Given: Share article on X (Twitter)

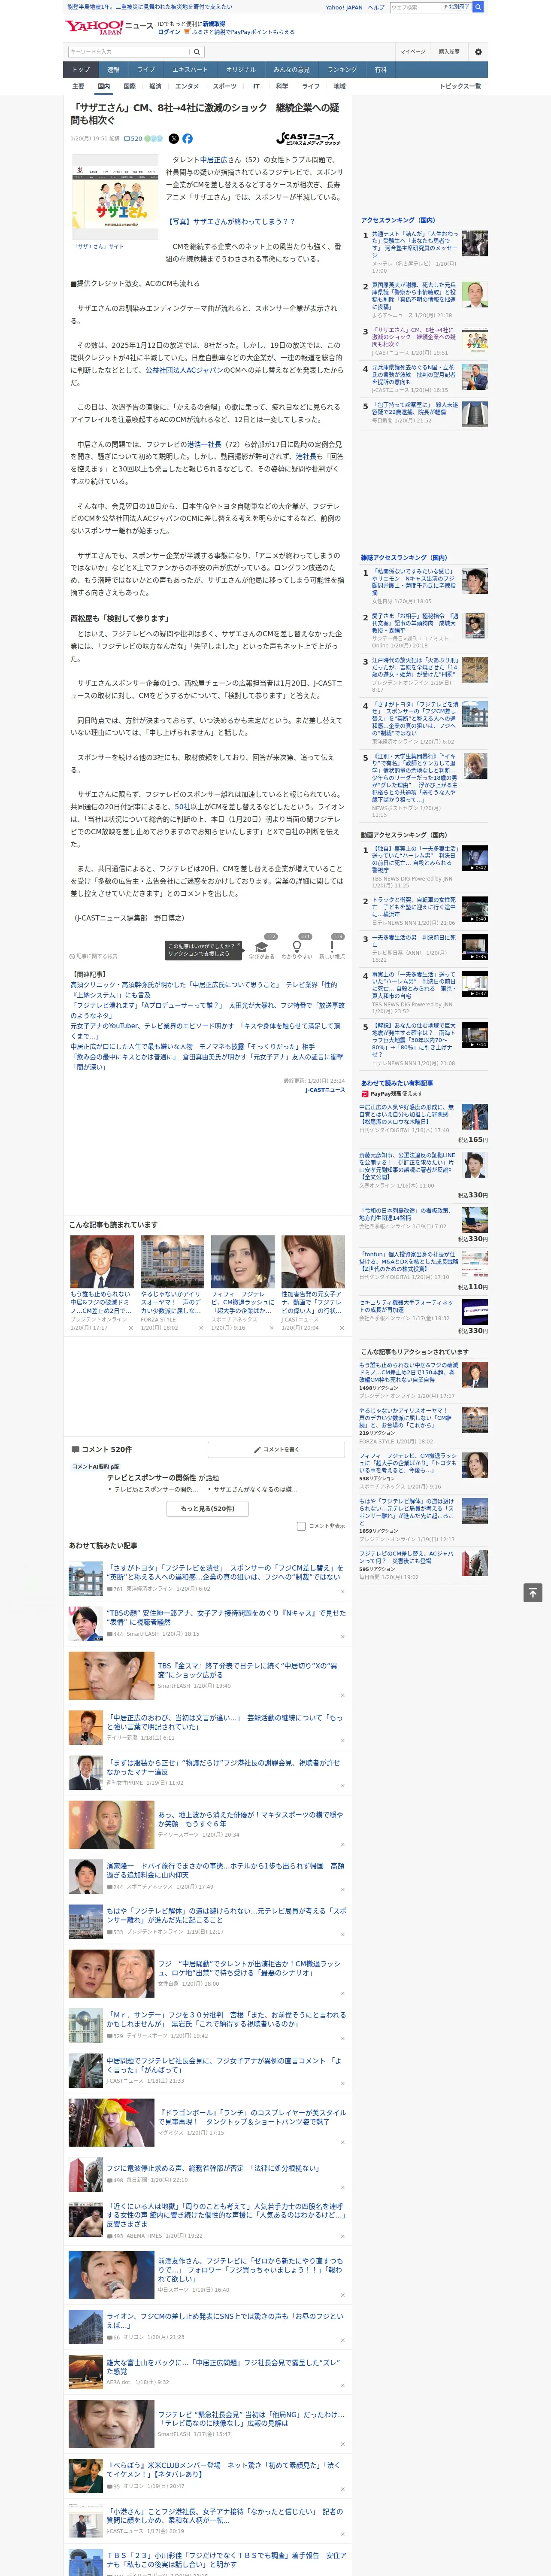Looking at the screenshot, I should click(174, 139).
